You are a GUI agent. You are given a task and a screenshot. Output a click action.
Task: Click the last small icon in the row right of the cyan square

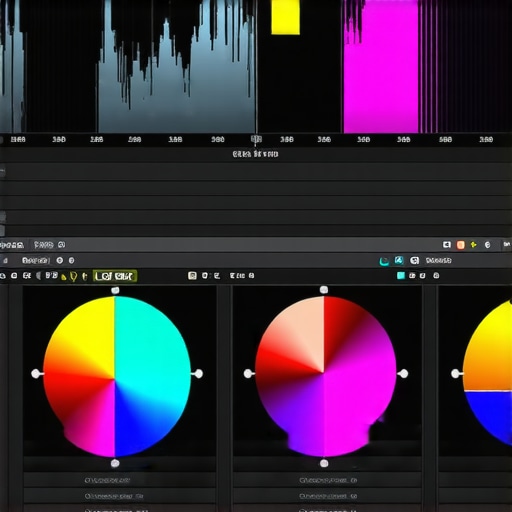click(436, 275)
